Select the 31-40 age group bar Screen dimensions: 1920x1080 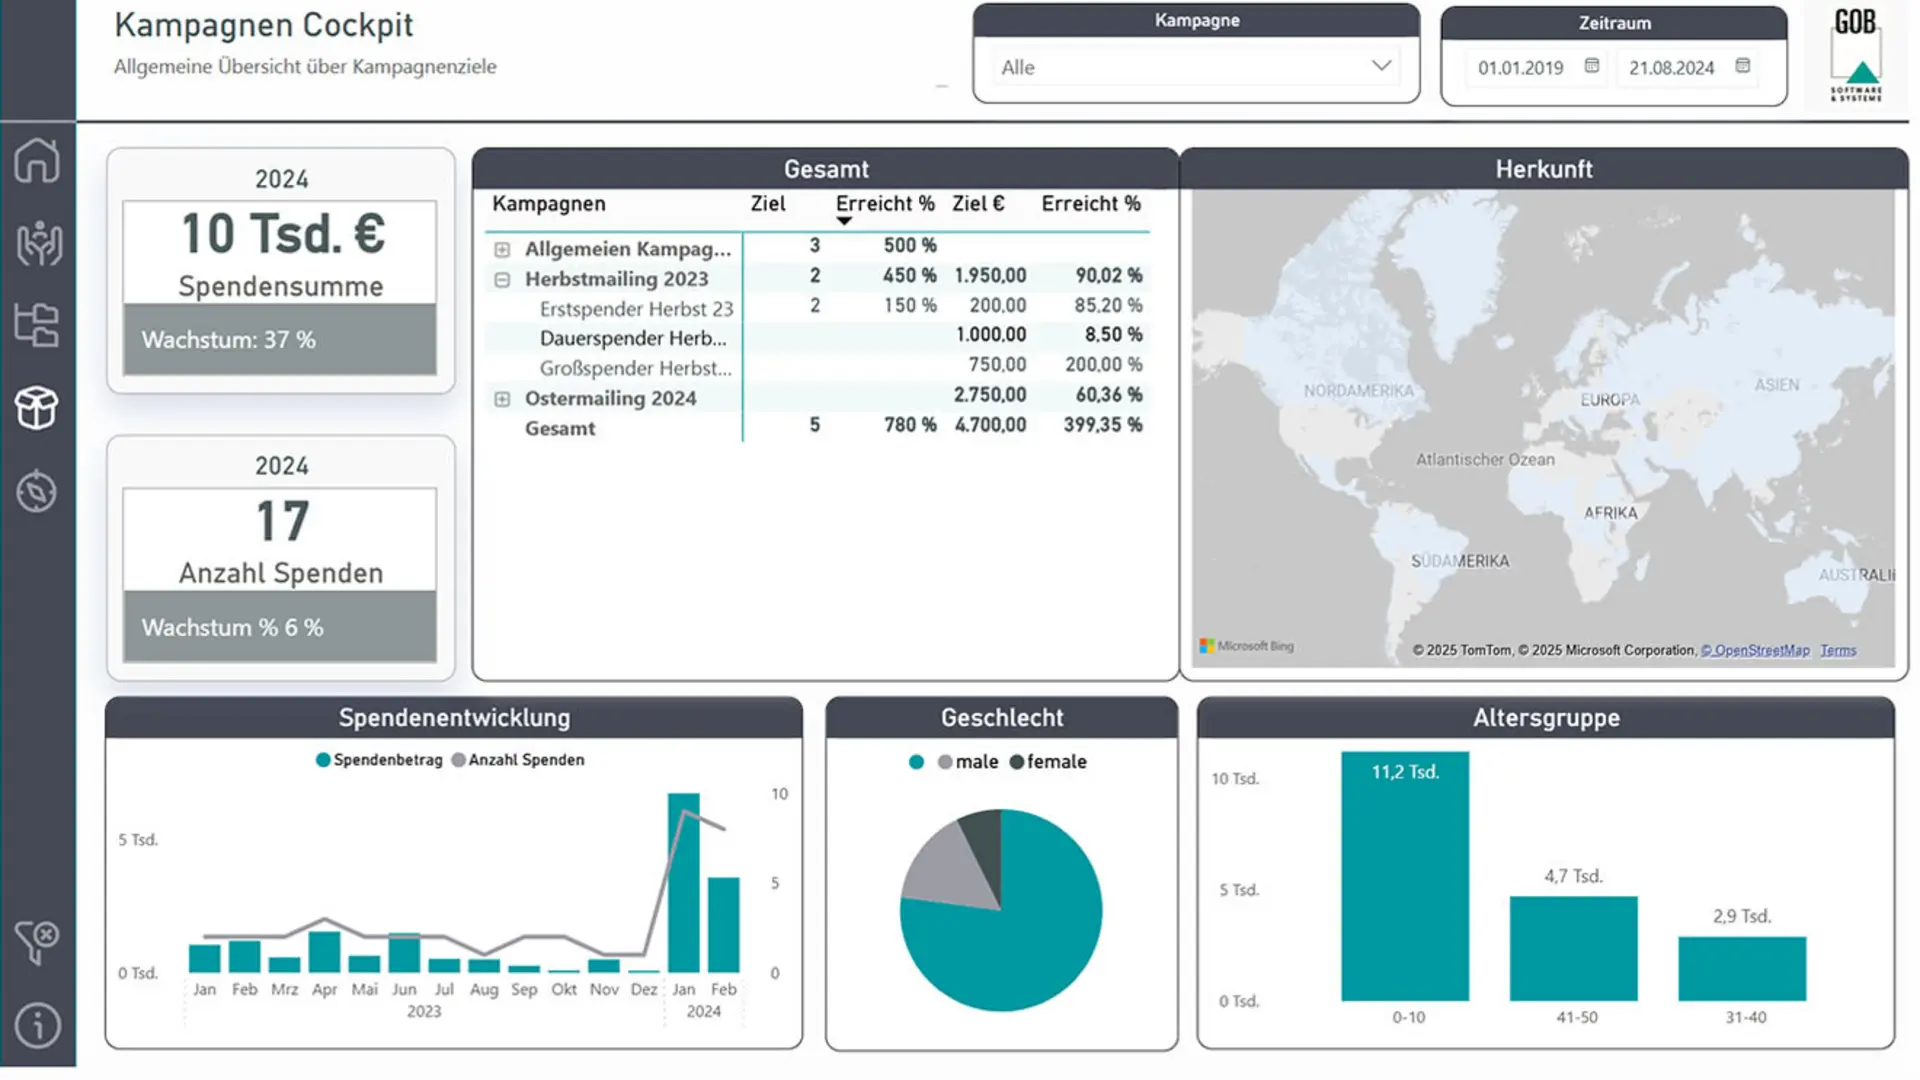tap(1742, 969)
